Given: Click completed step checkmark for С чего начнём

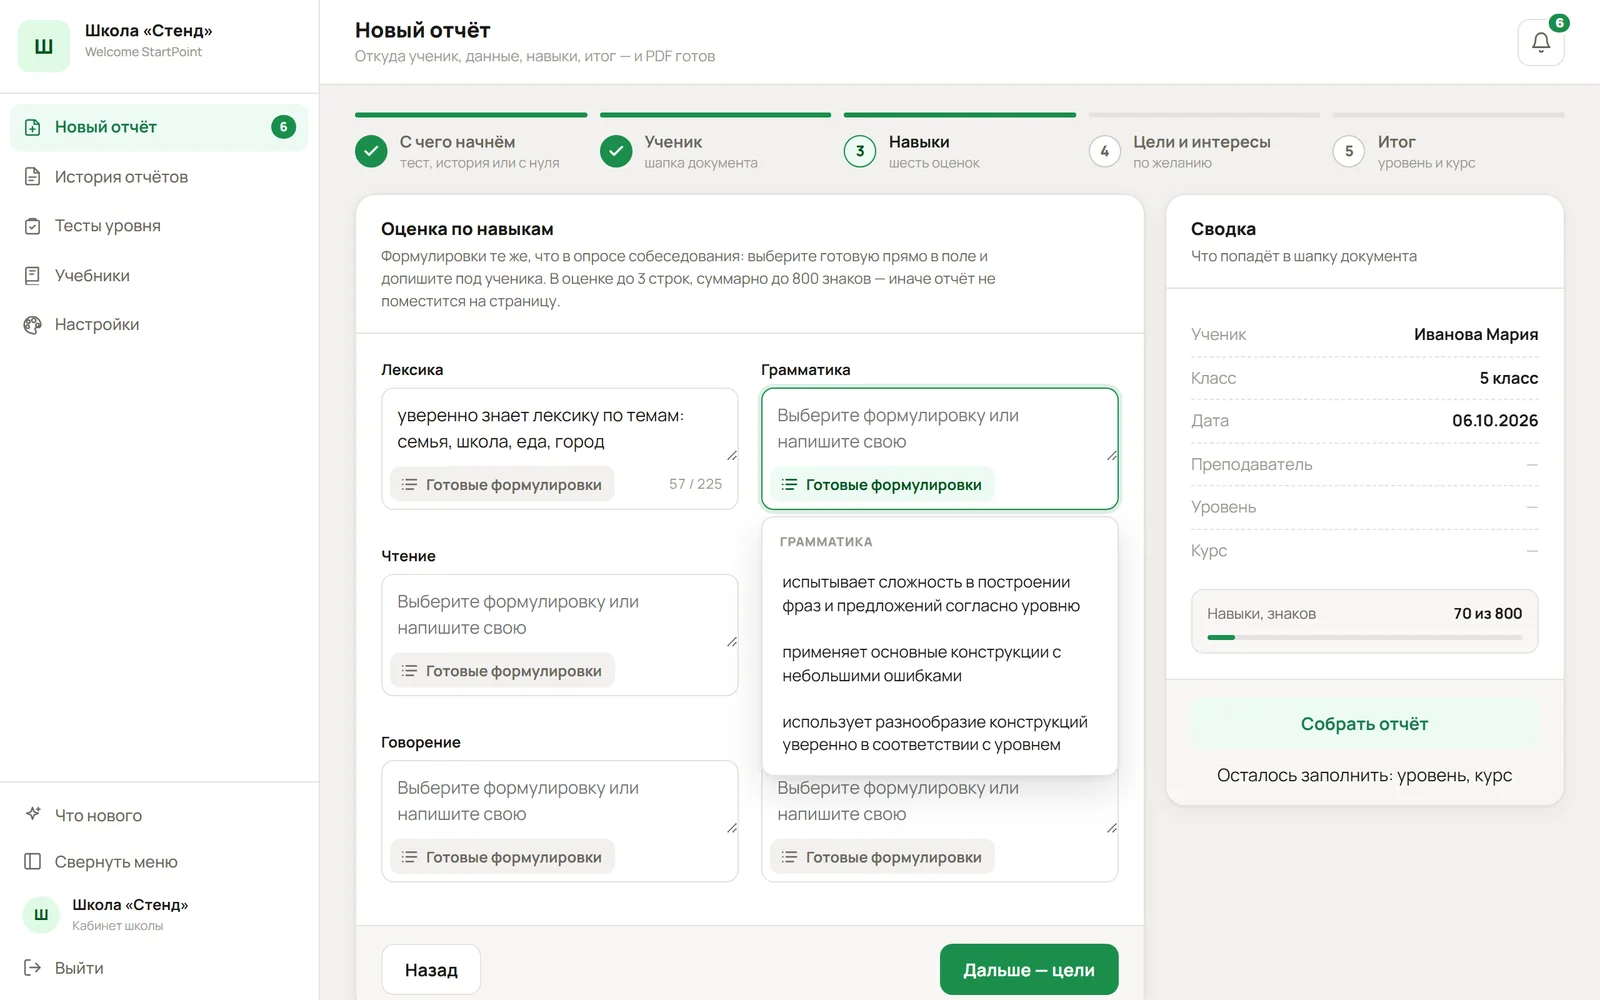Looking at the screenshot, I should tap(371, 151).
